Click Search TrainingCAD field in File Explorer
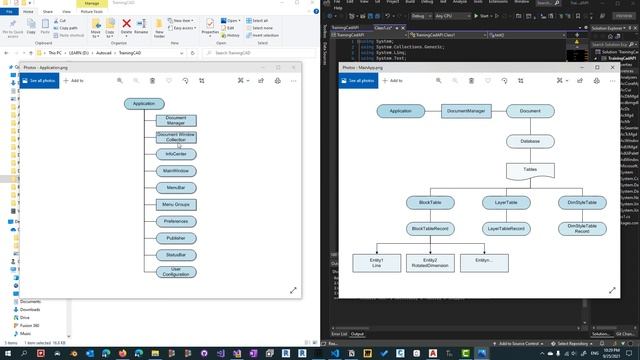 tap(260, 53)
